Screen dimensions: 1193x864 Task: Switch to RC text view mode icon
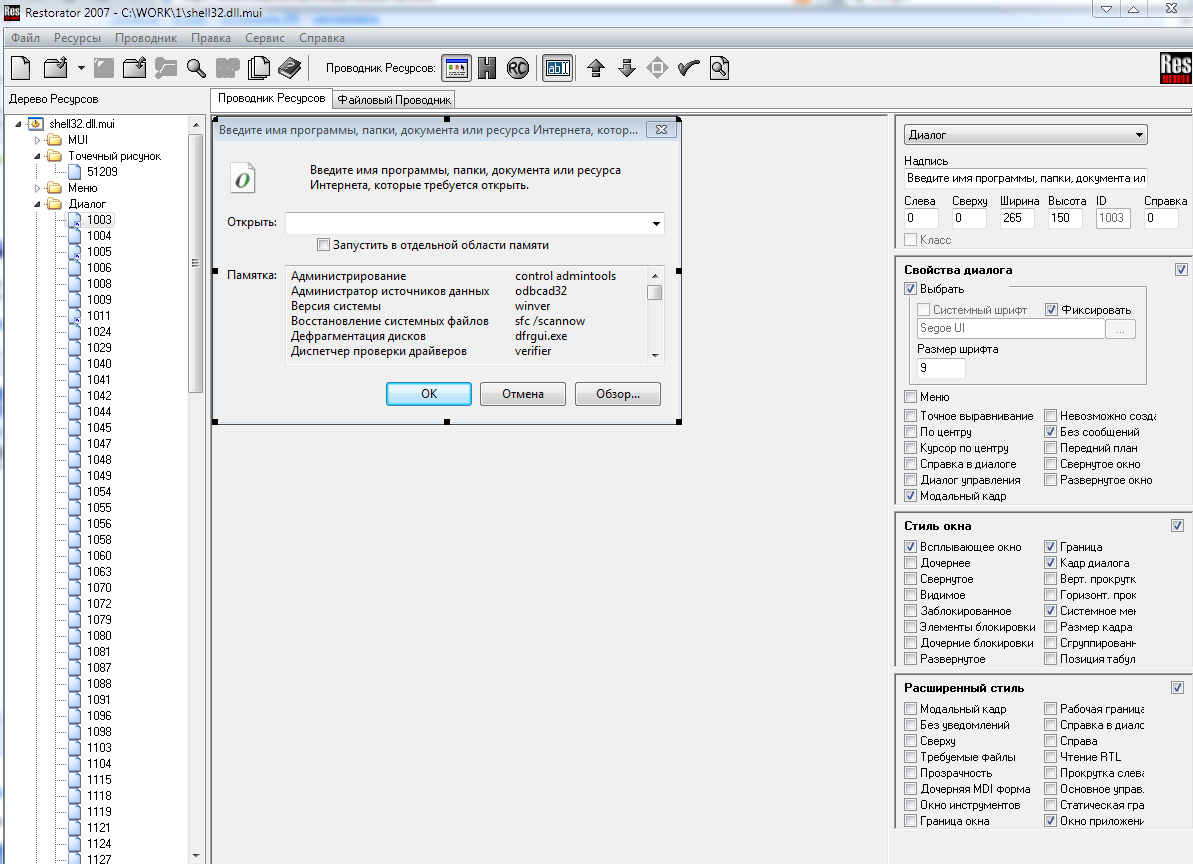point(518,68)
